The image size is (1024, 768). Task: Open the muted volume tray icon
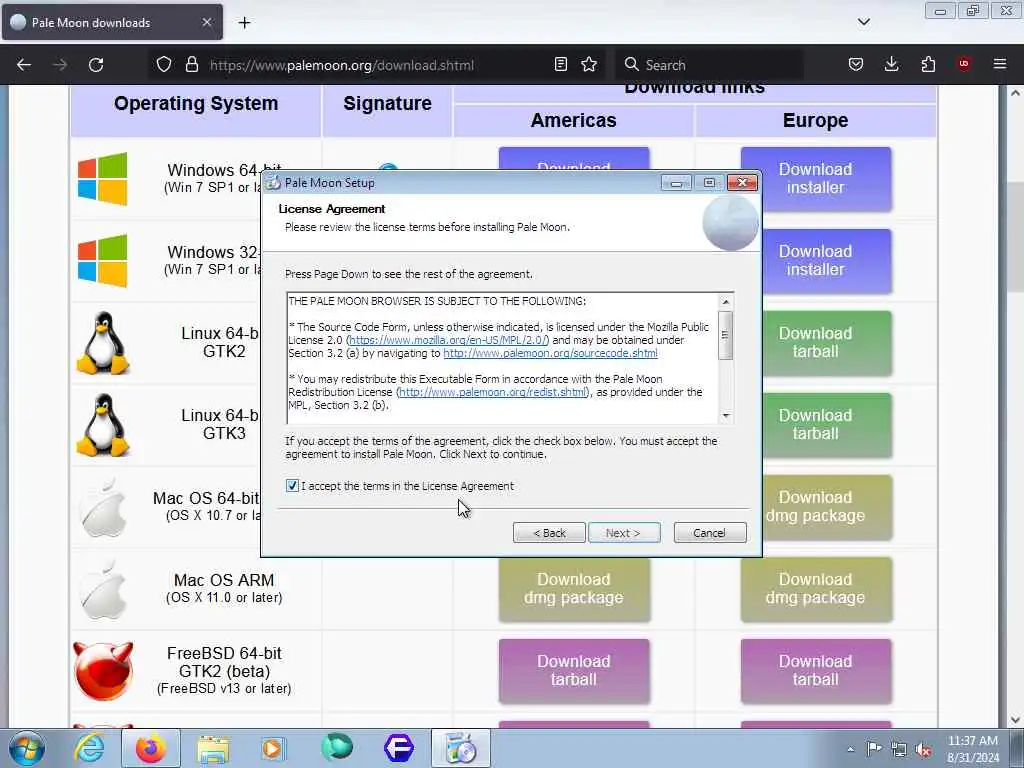click(x=923, y=750)
